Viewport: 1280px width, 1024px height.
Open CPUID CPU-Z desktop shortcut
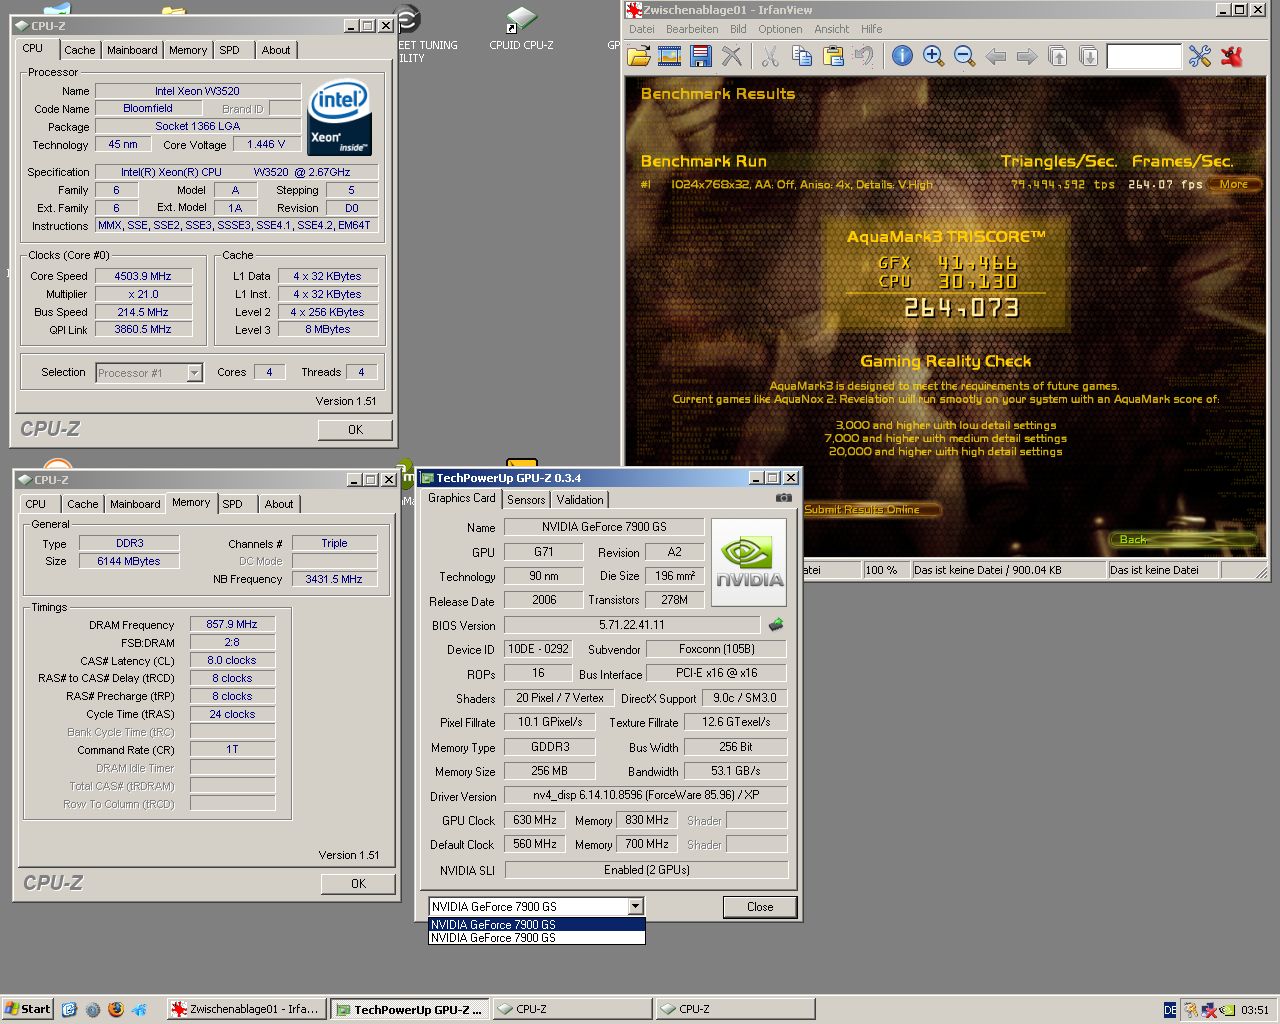(x=521, y=30)
